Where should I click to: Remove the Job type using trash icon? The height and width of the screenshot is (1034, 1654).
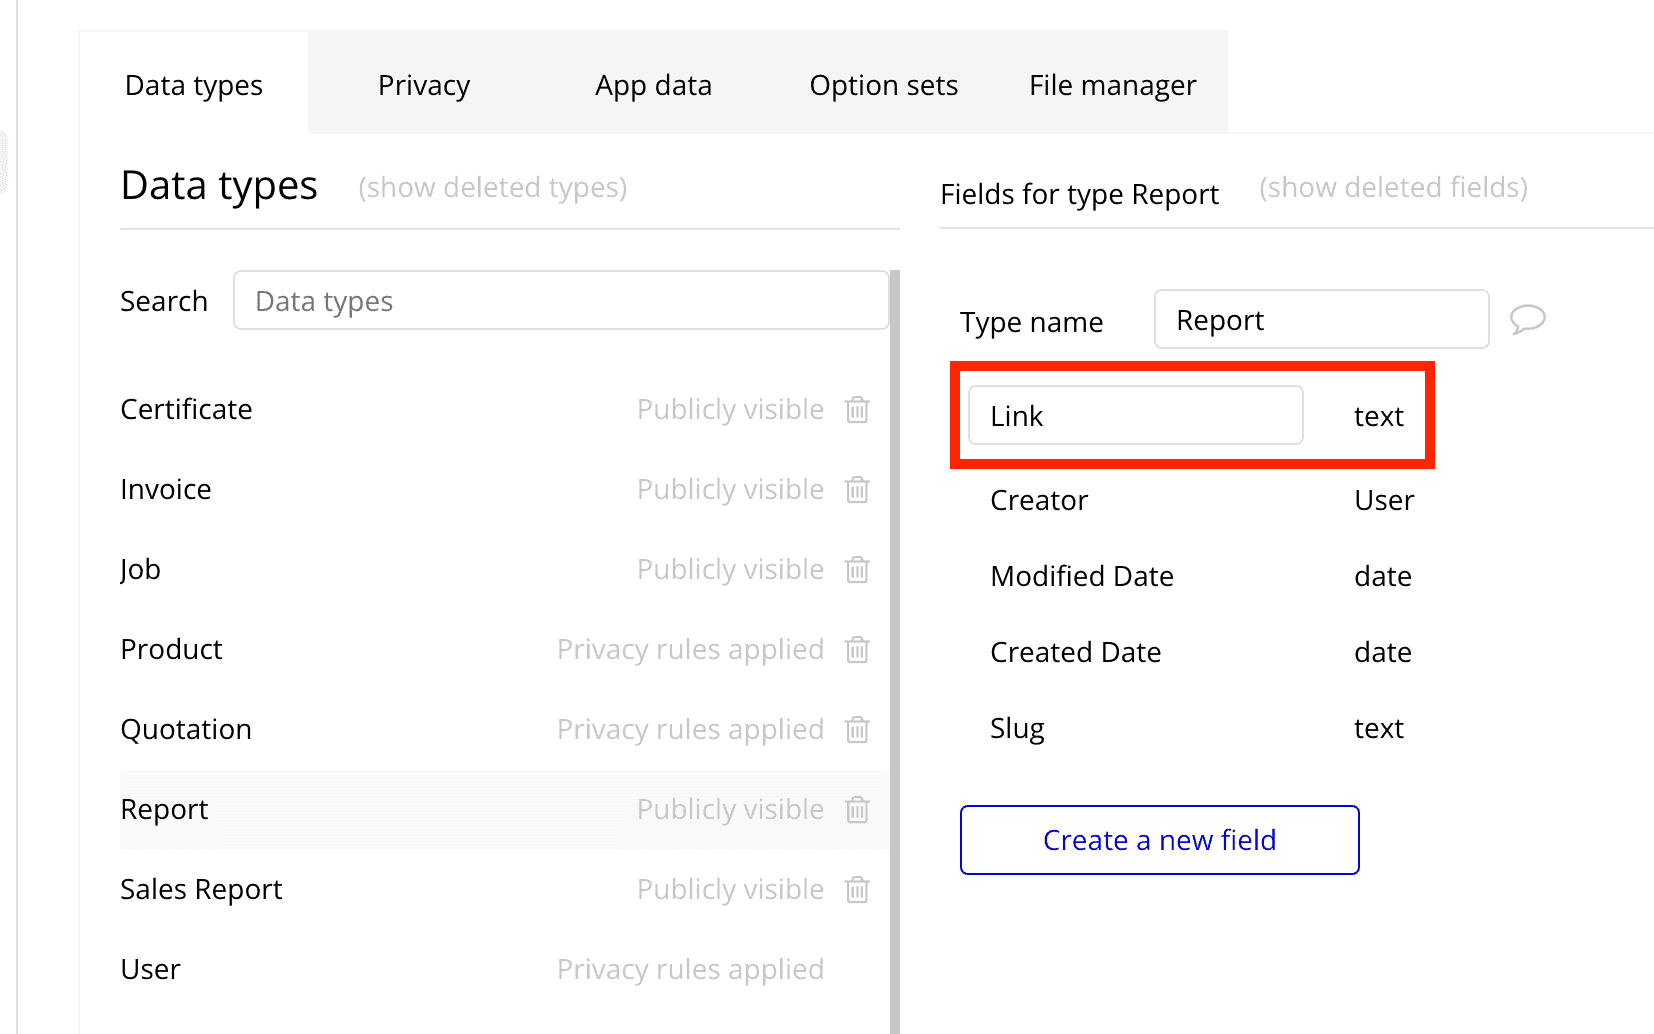click(857, 570)
